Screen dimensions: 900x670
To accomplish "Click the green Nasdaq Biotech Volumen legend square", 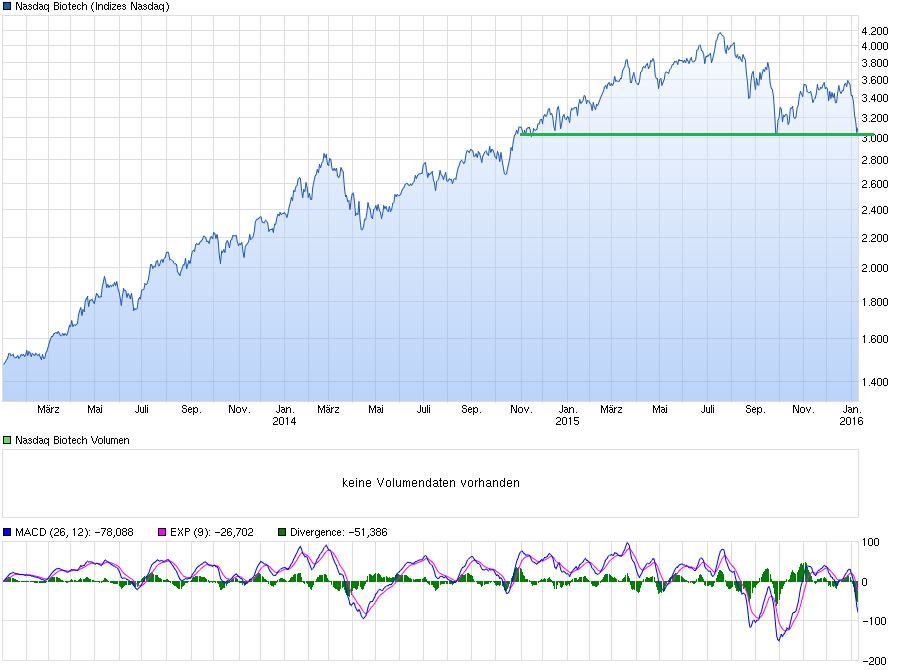I will pyautogui.click(x=8, y=440).
